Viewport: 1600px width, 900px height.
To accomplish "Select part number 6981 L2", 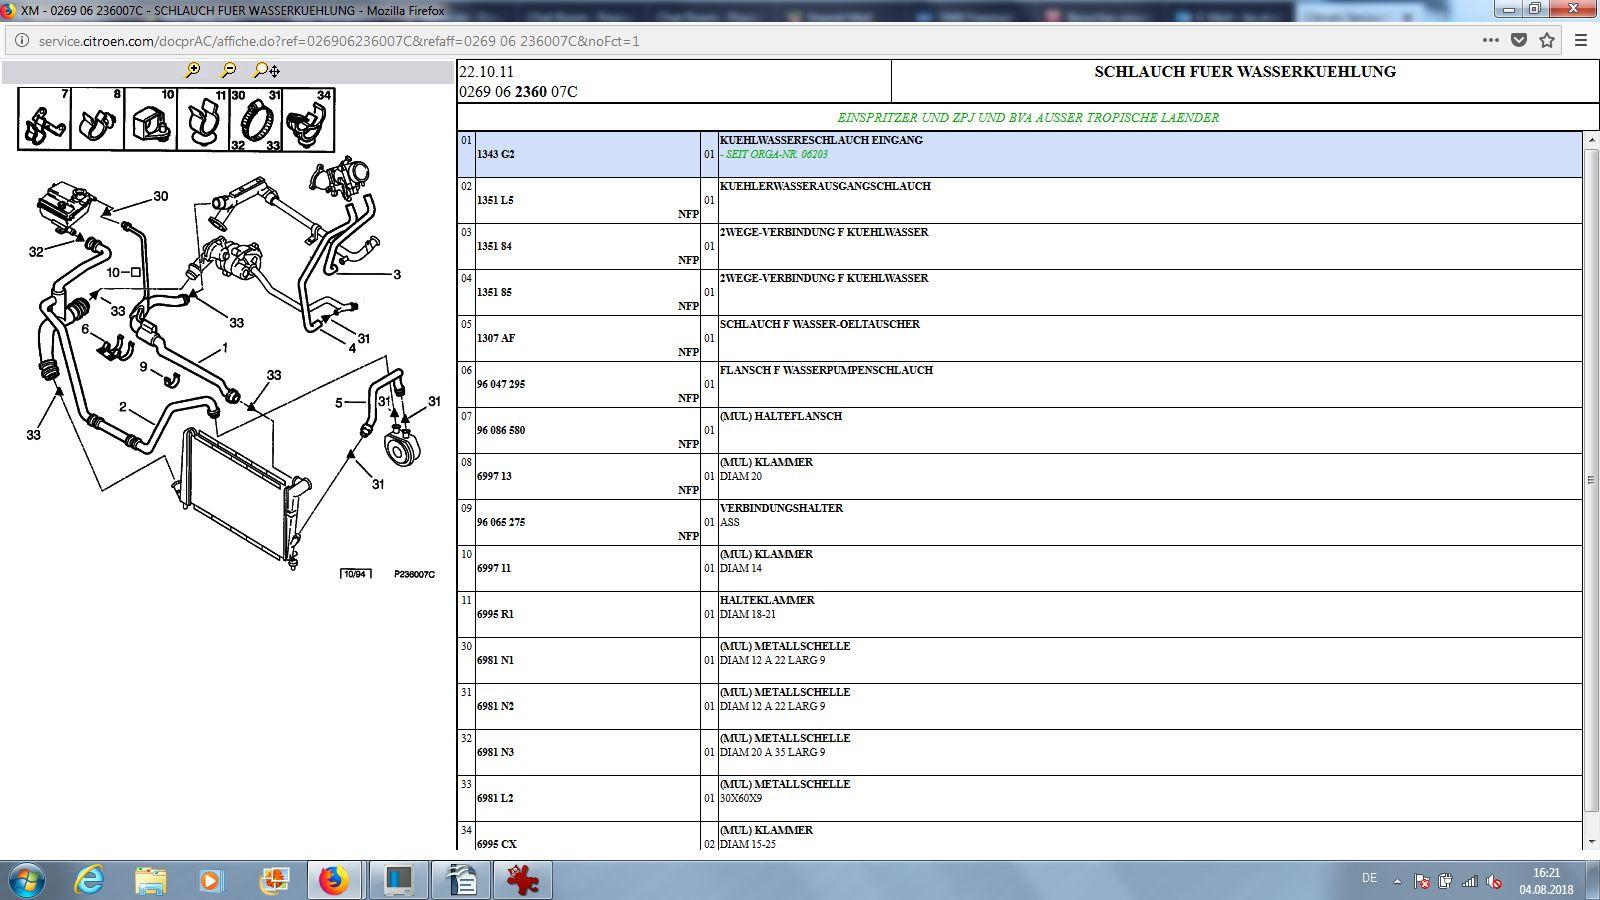I will tap(495, 798).
